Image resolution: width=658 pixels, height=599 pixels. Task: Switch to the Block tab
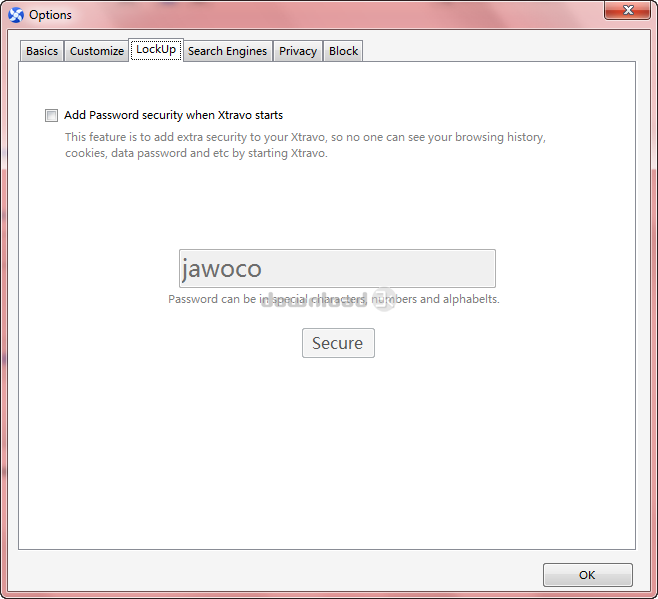(343, 51)
